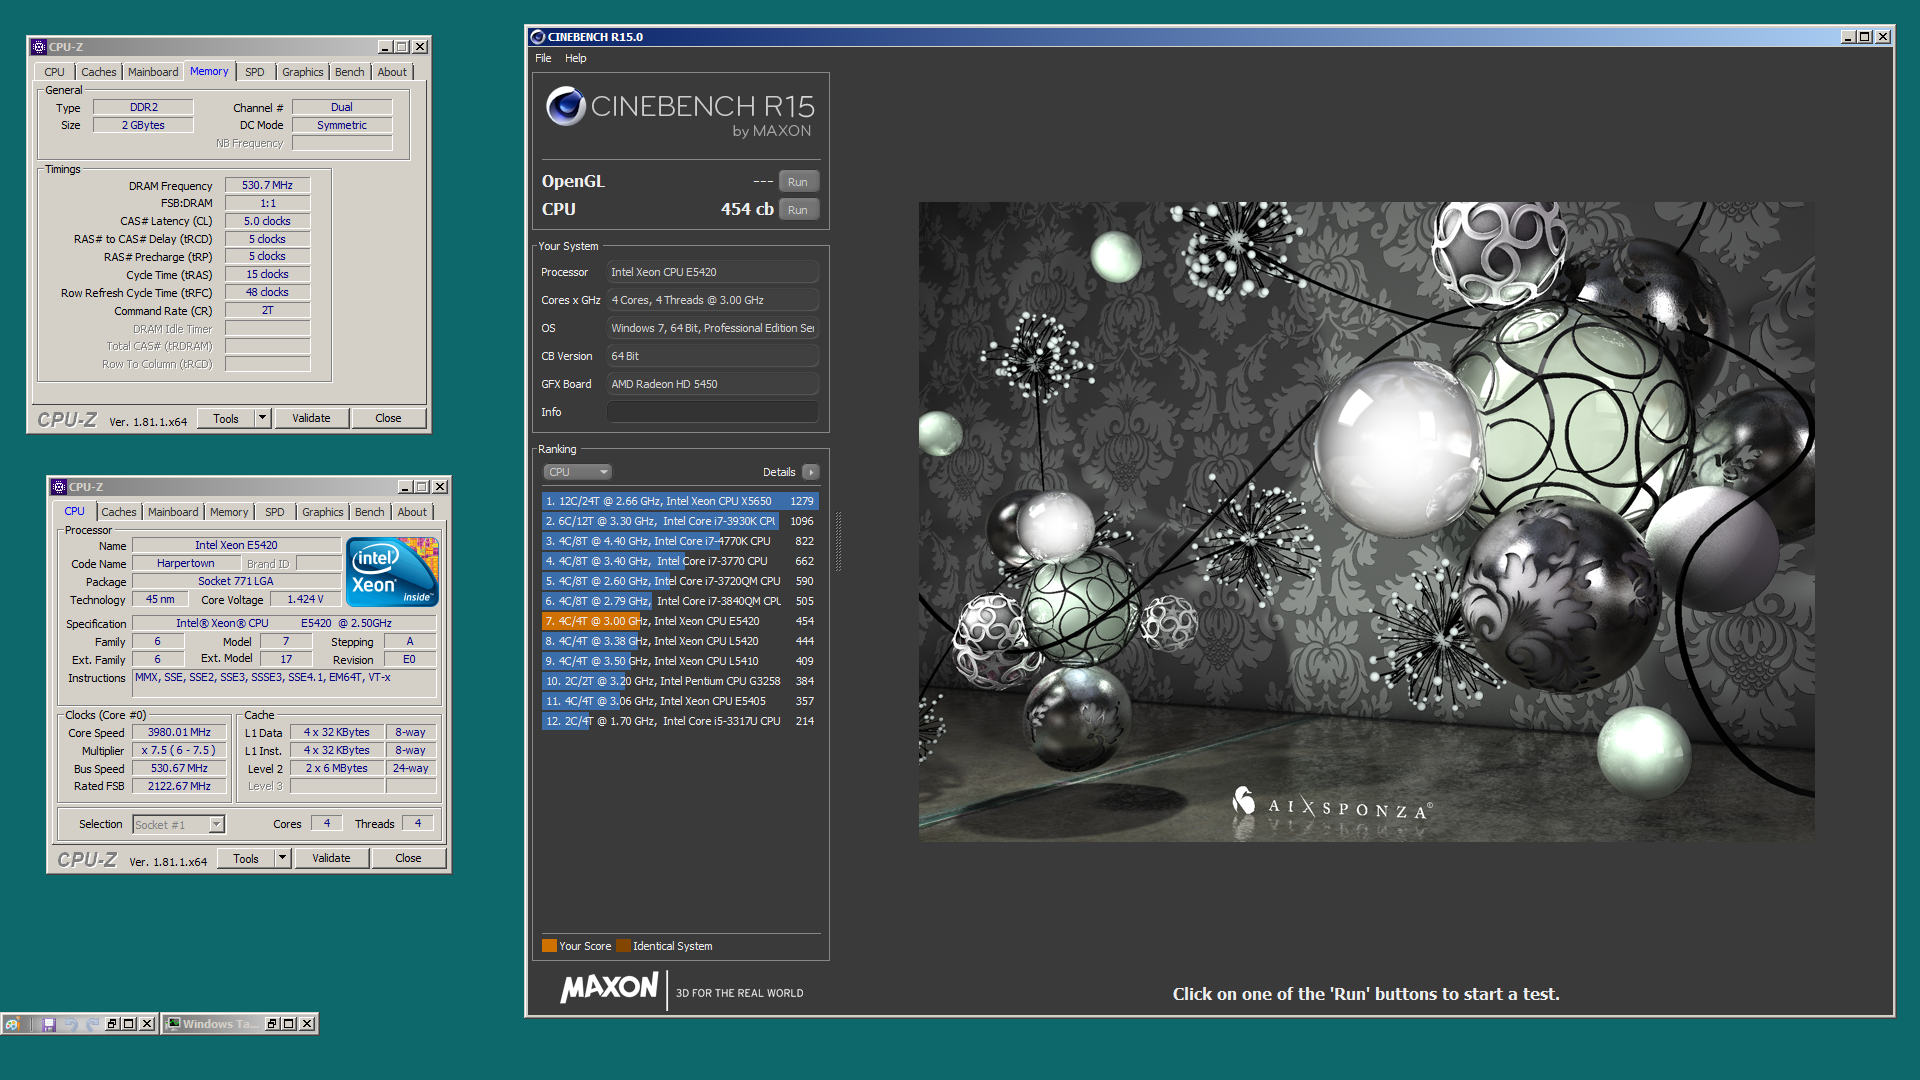This screenshot has height=1080, width=1920.
Task: Switch to SPD tab in top CPU-Z window
Action: pos(255,72)
